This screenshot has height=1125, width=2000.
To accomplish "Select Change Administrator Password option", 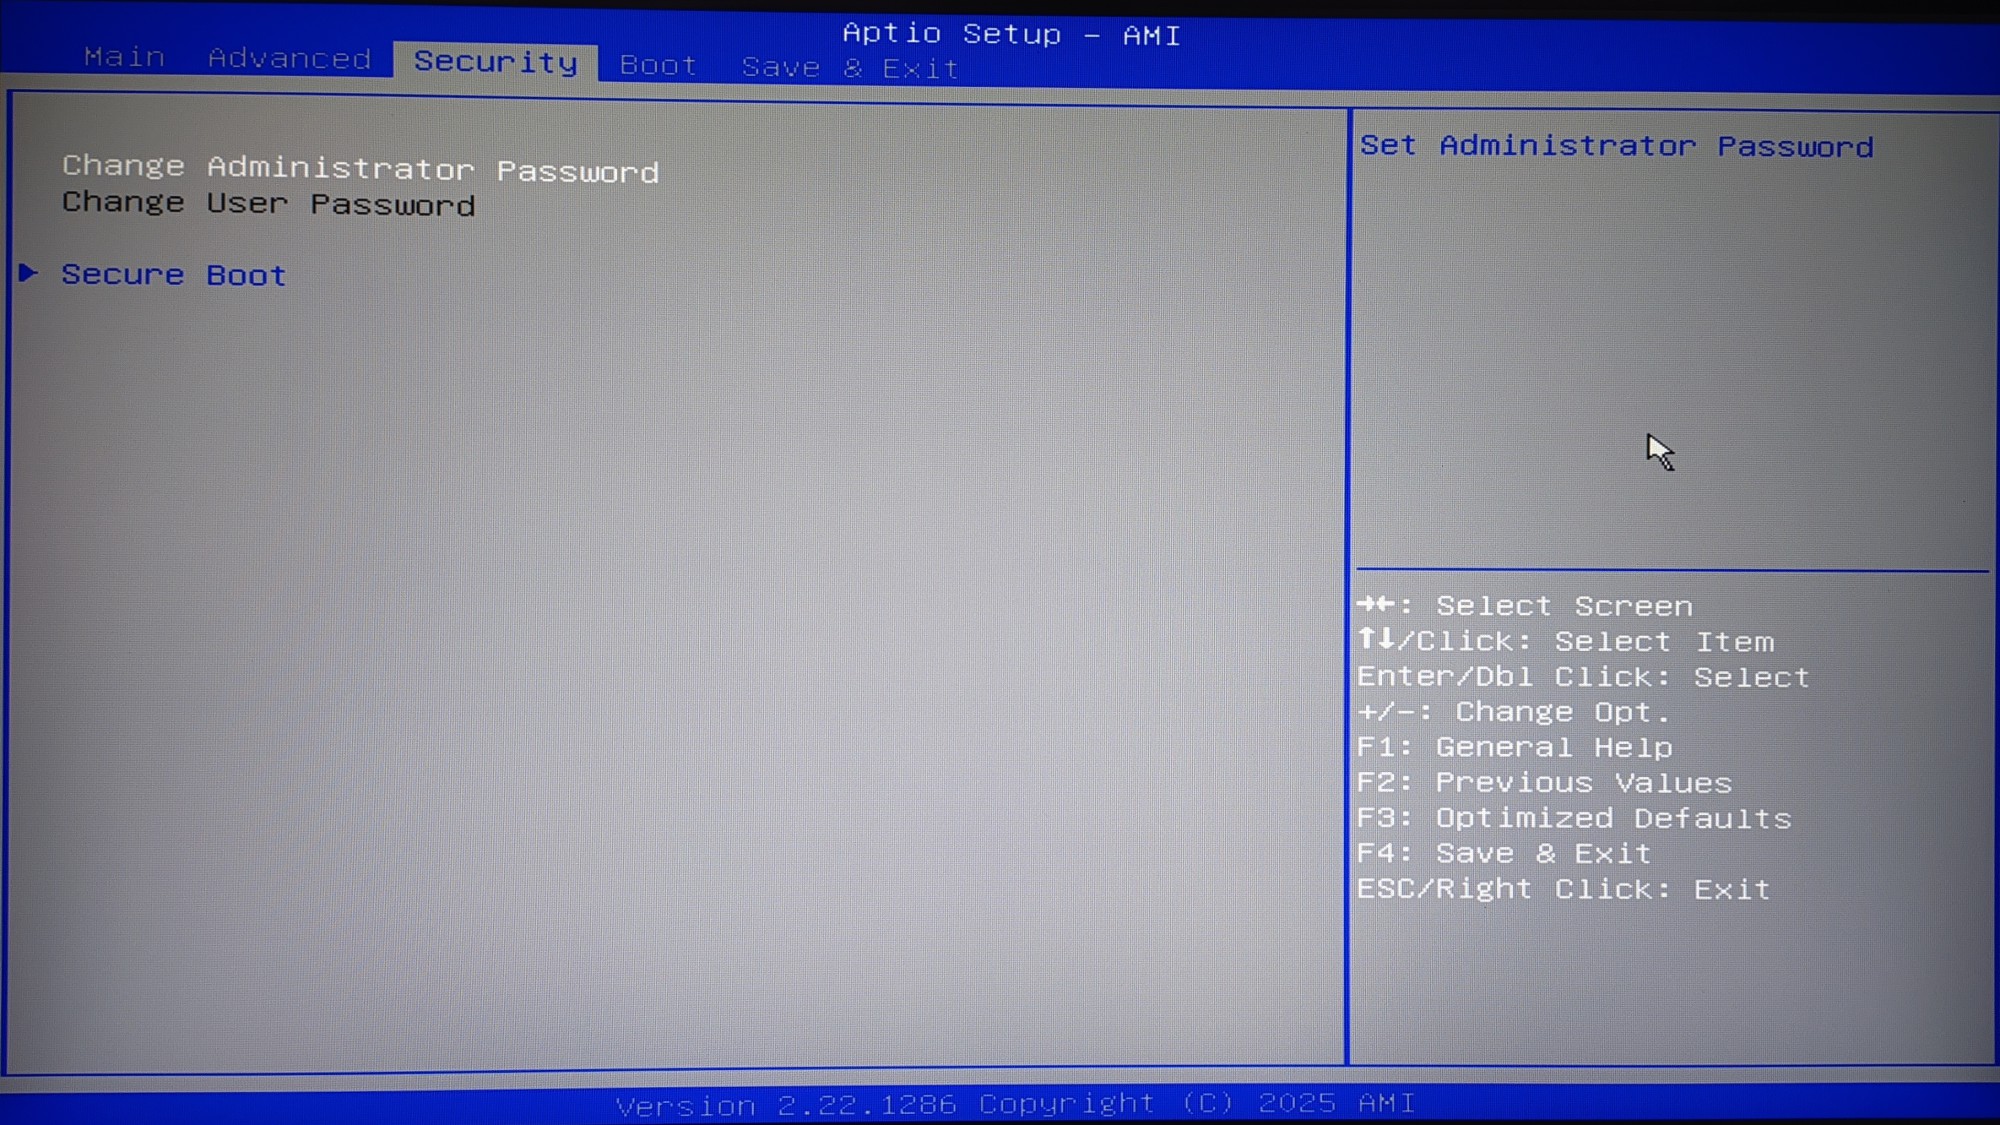I will click(x=360, y=169).
